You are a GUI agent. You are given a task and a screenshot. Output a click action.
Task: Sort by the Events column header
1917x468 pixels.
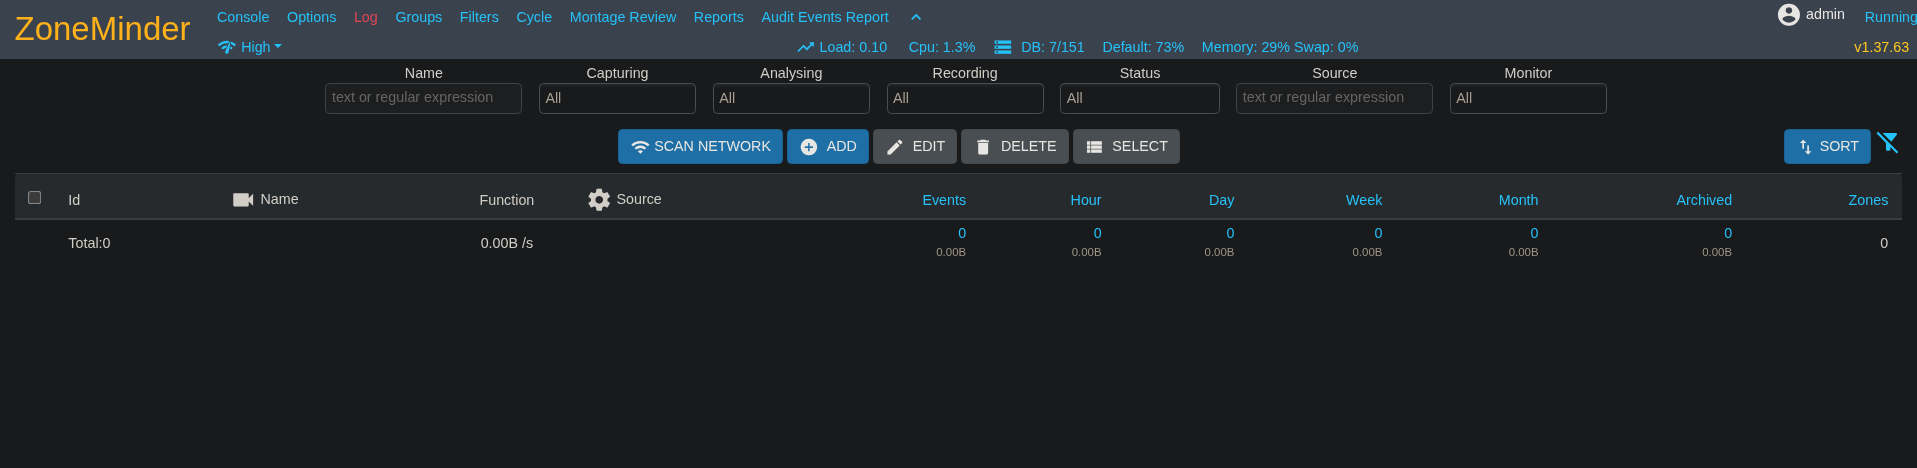944,200
